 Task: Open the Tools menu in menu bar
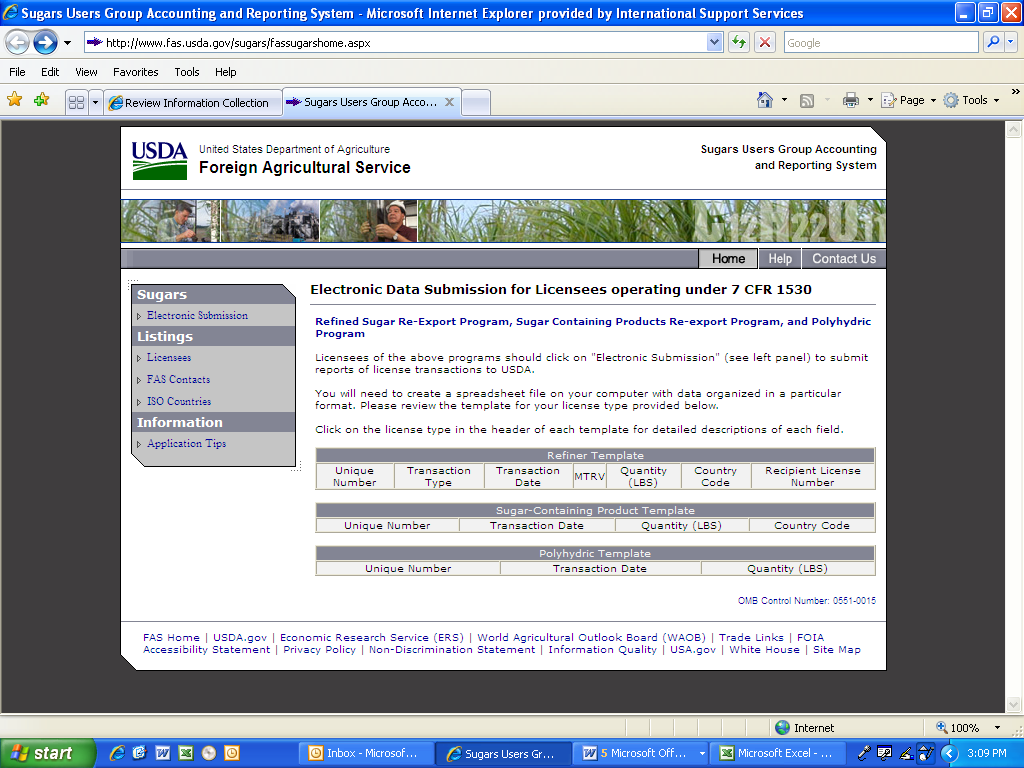tap(187, 72)
